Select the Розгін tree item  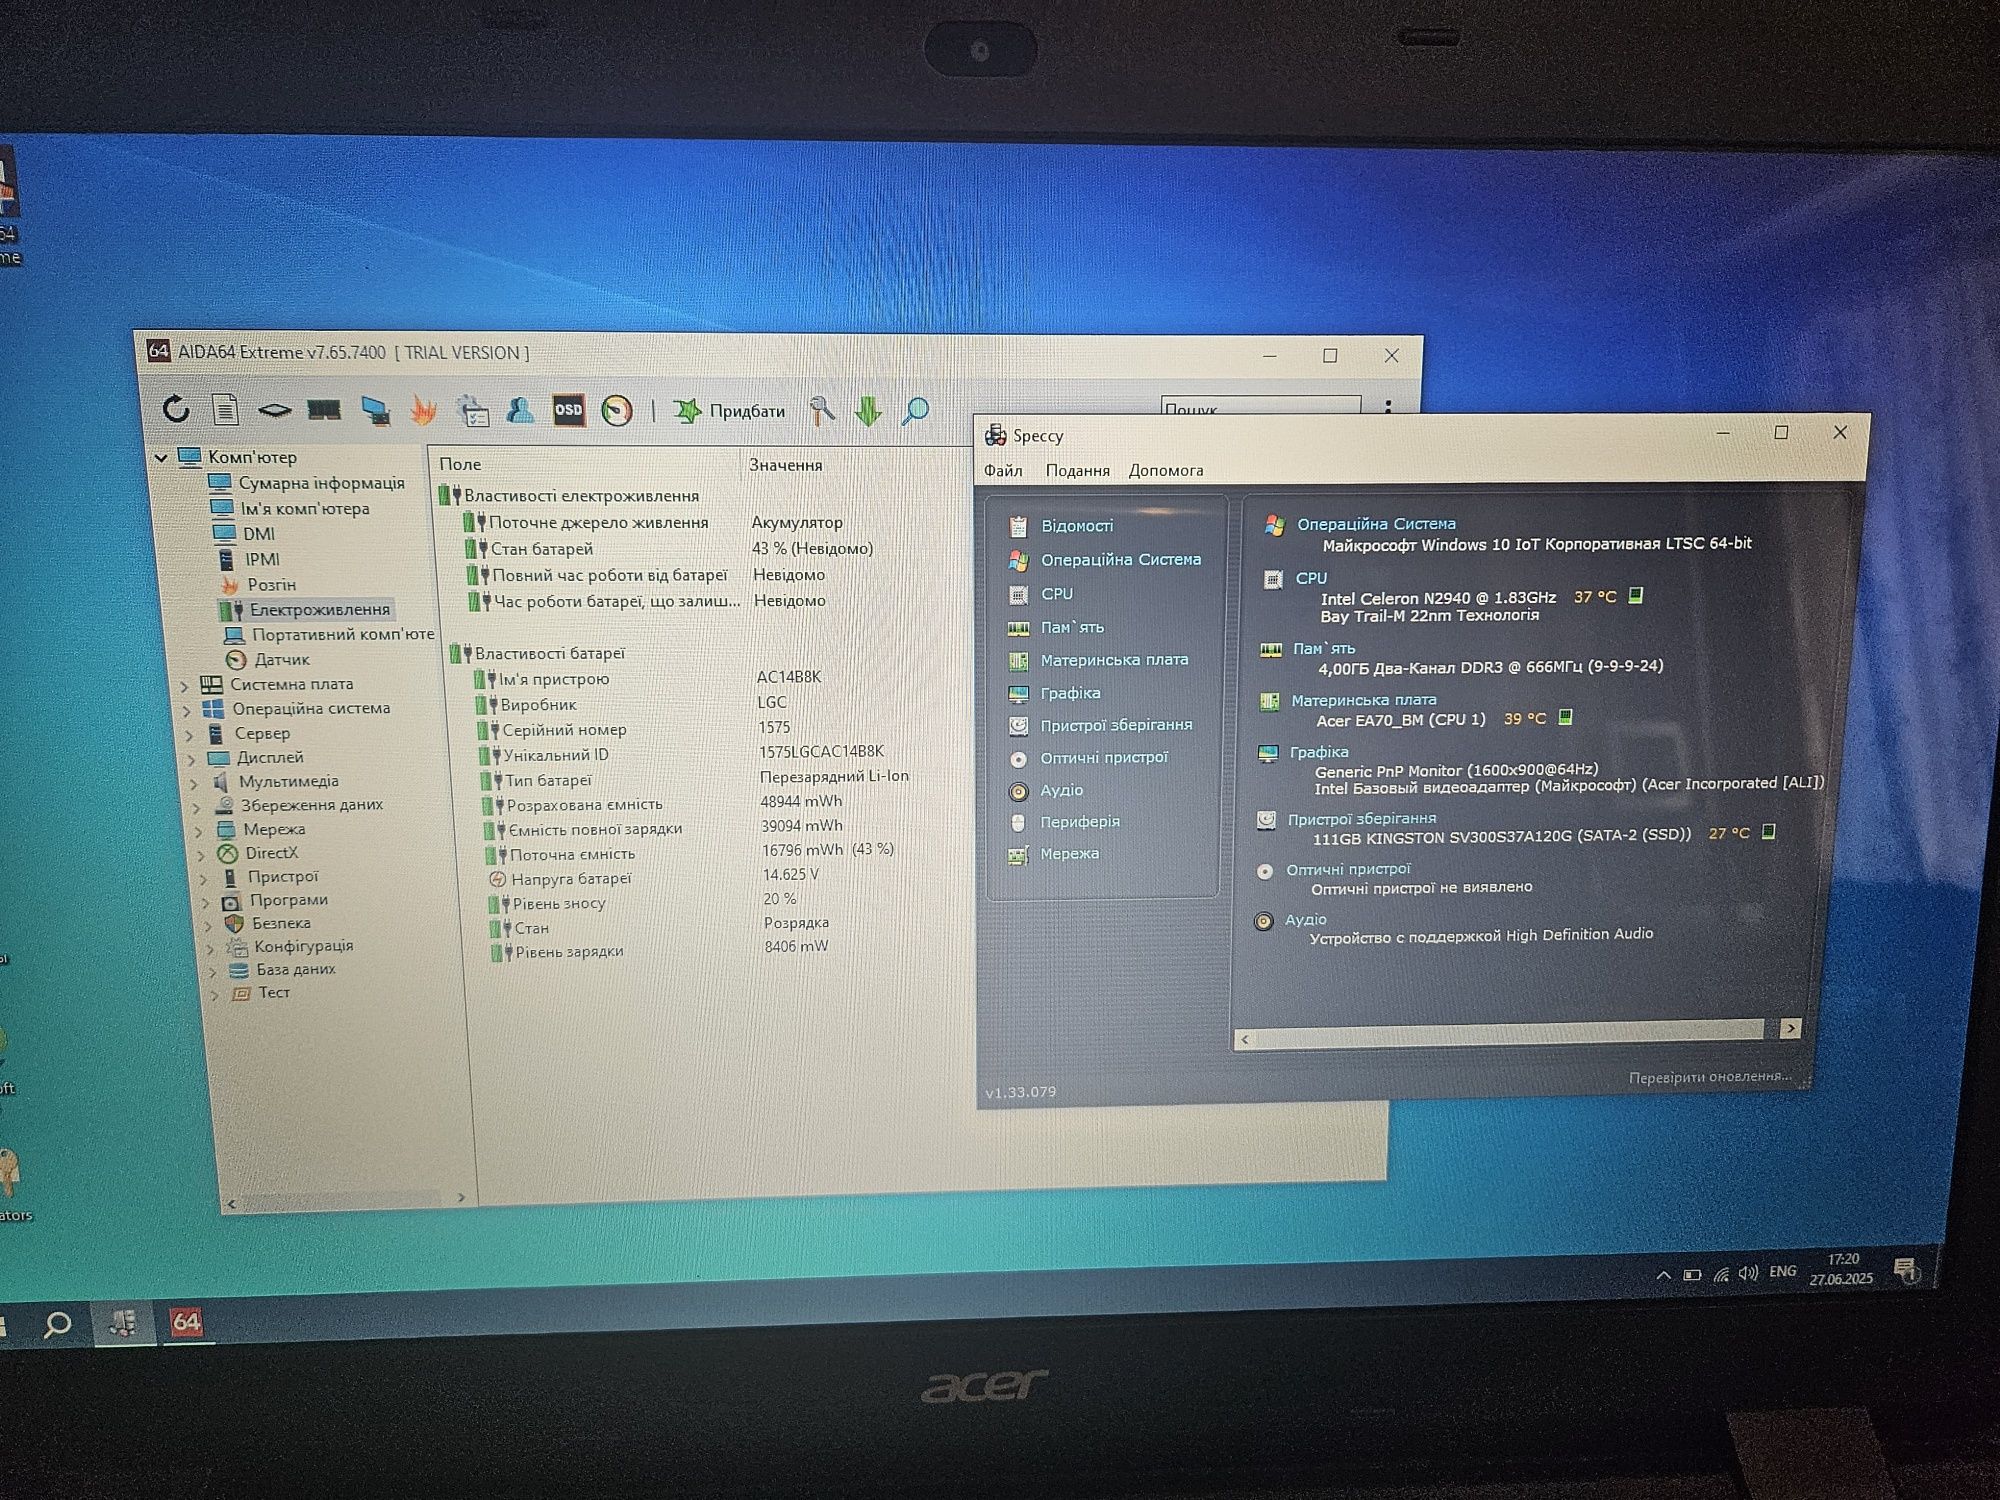[271, 584]
